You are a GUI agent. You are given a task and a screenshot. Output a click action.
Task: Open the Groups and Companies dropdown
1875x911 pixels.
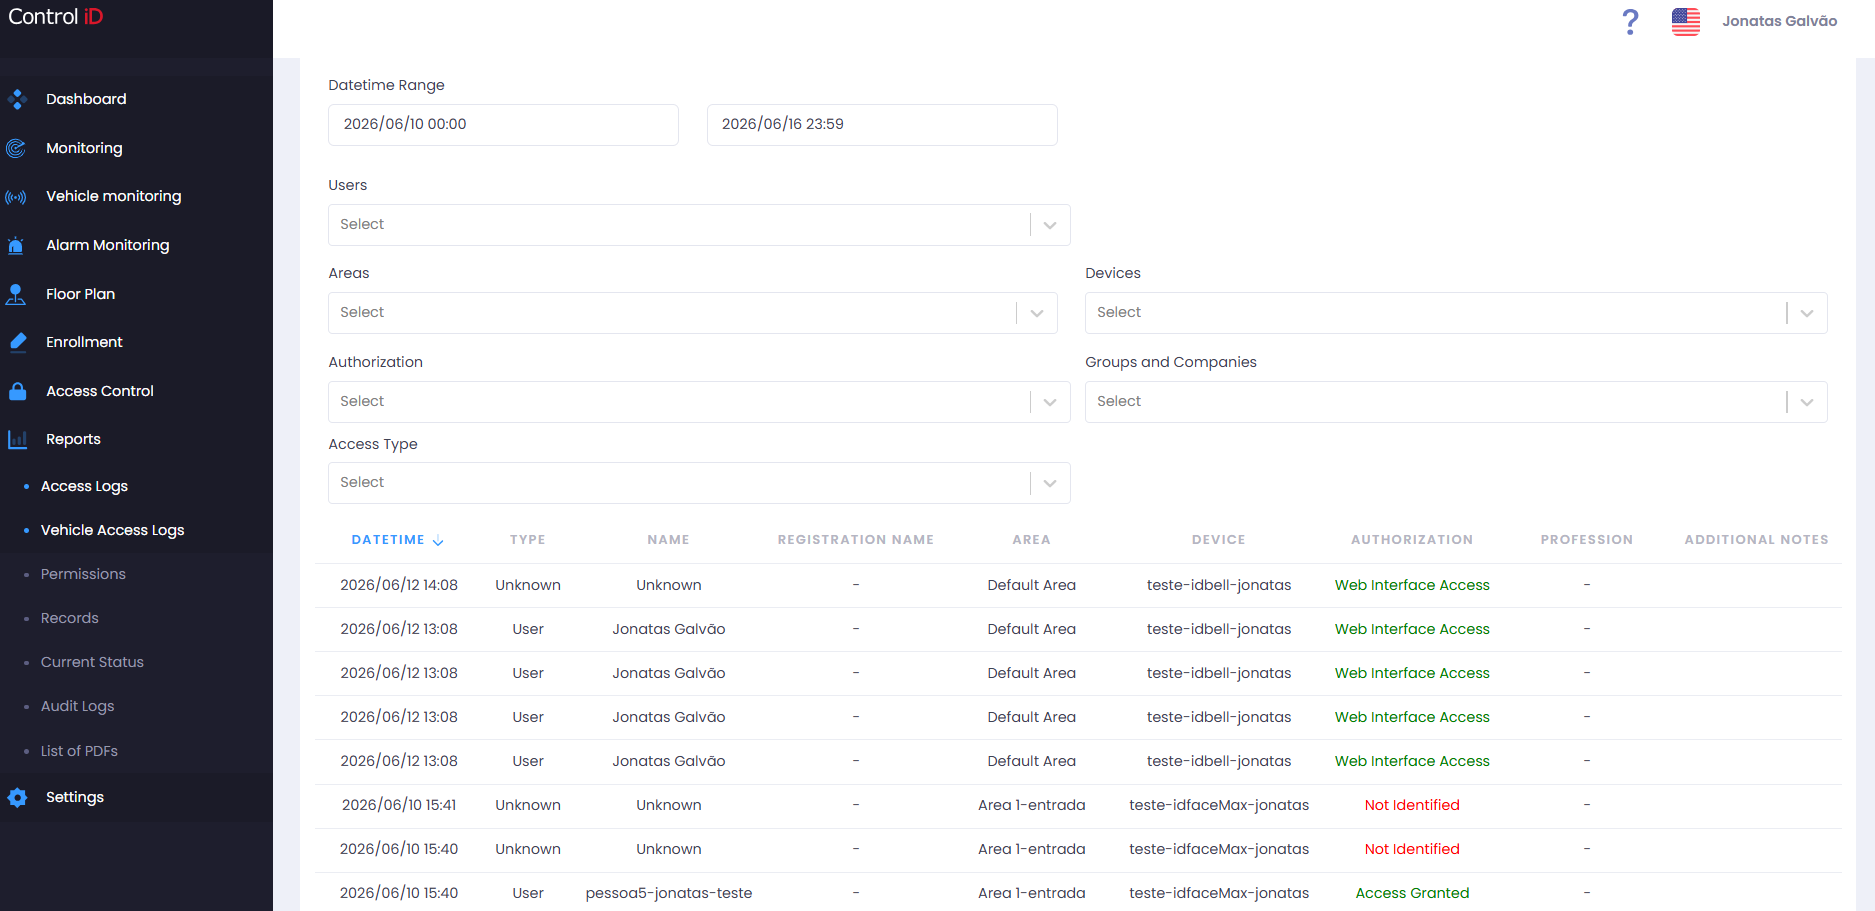click(x=1456, y=402)
